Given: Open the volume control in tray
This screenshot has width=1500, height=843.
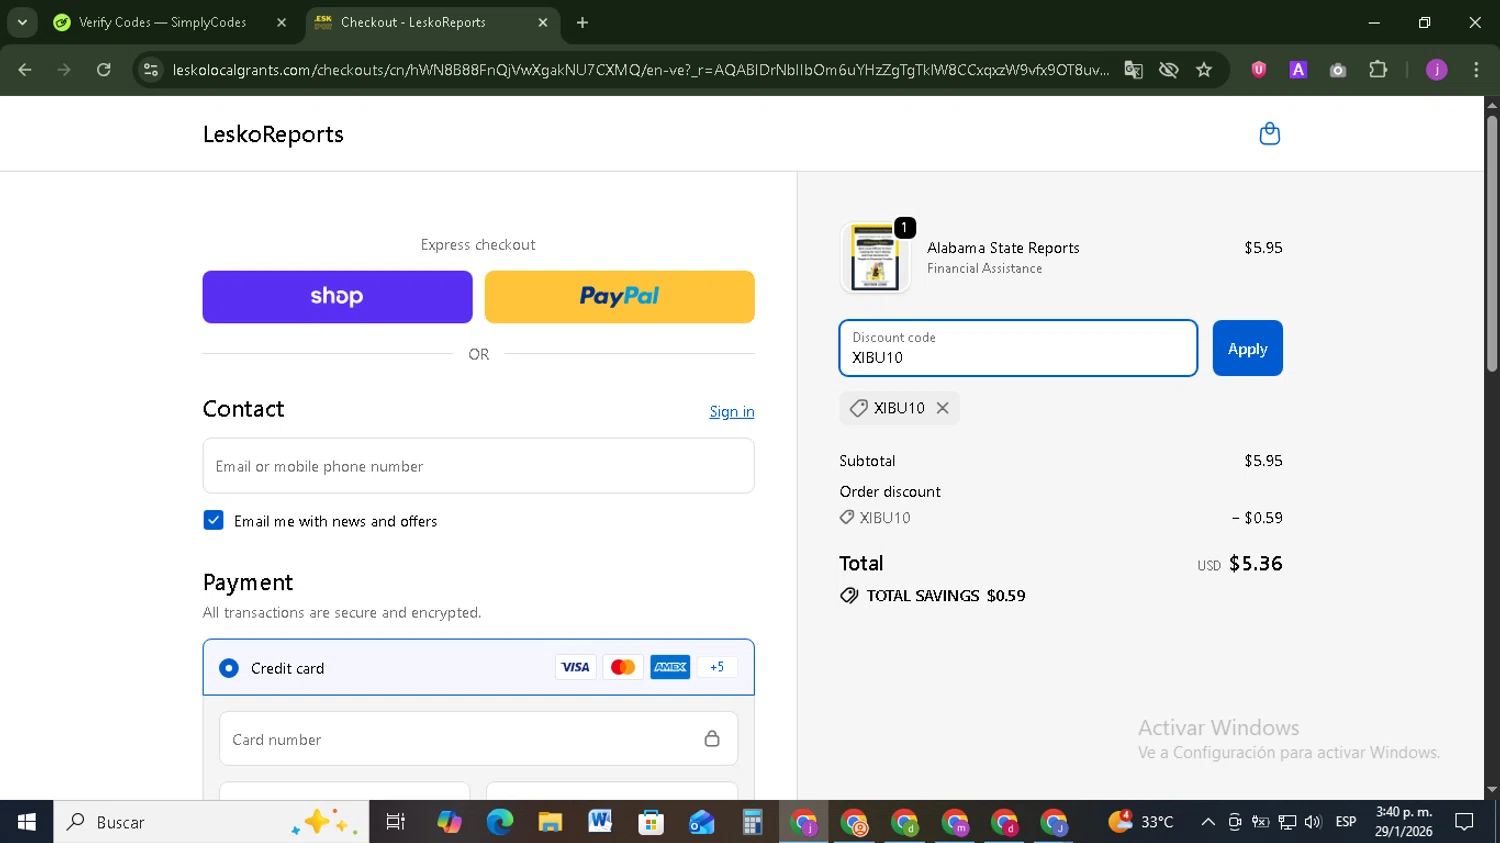Looking at the screenshot, I should tap(1313, 822).
